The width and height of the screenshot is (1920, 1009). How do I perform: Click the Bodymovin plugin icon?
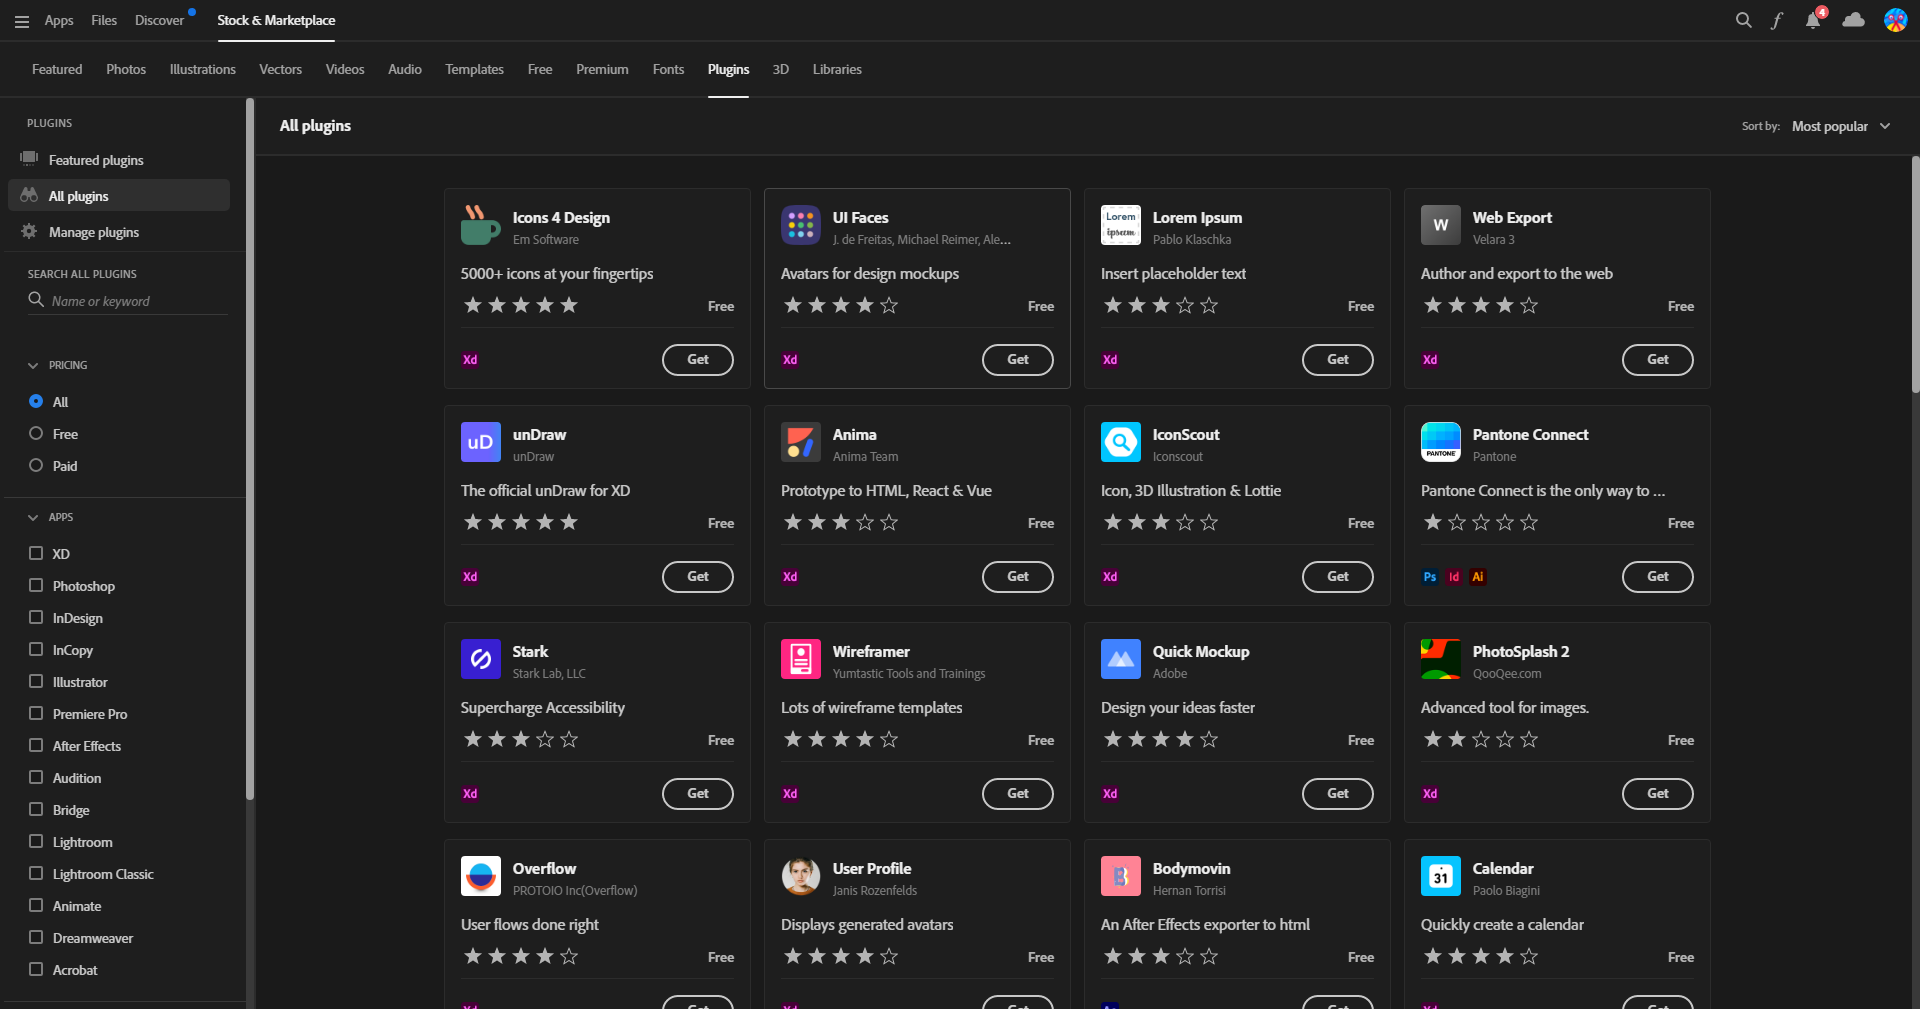[1121, 876]
